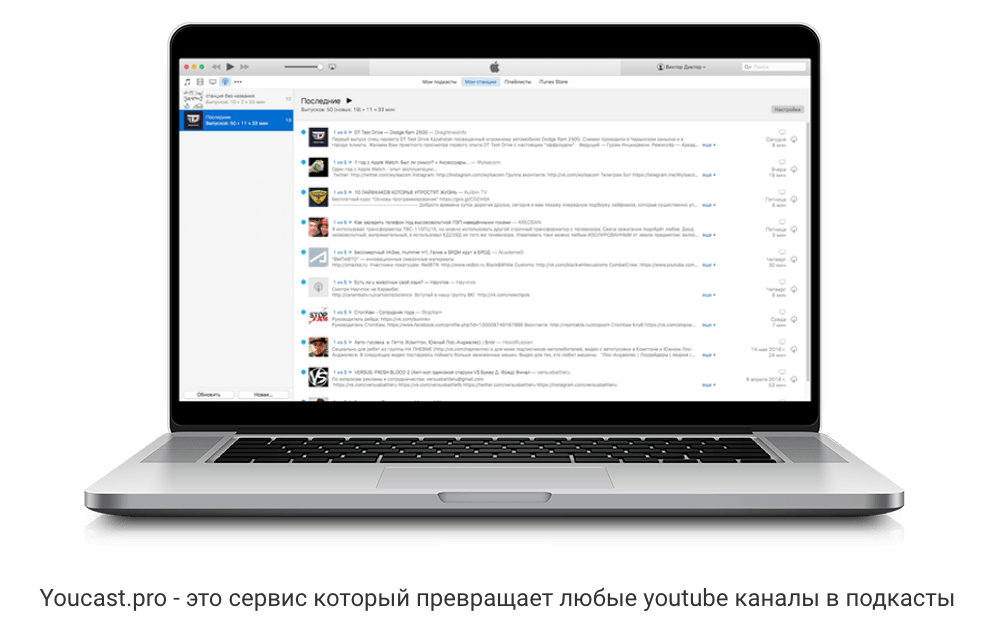Open the Kreosan phone charging episode artwork
Viewport: 1000px width, 640px height.
click(318, 228)
